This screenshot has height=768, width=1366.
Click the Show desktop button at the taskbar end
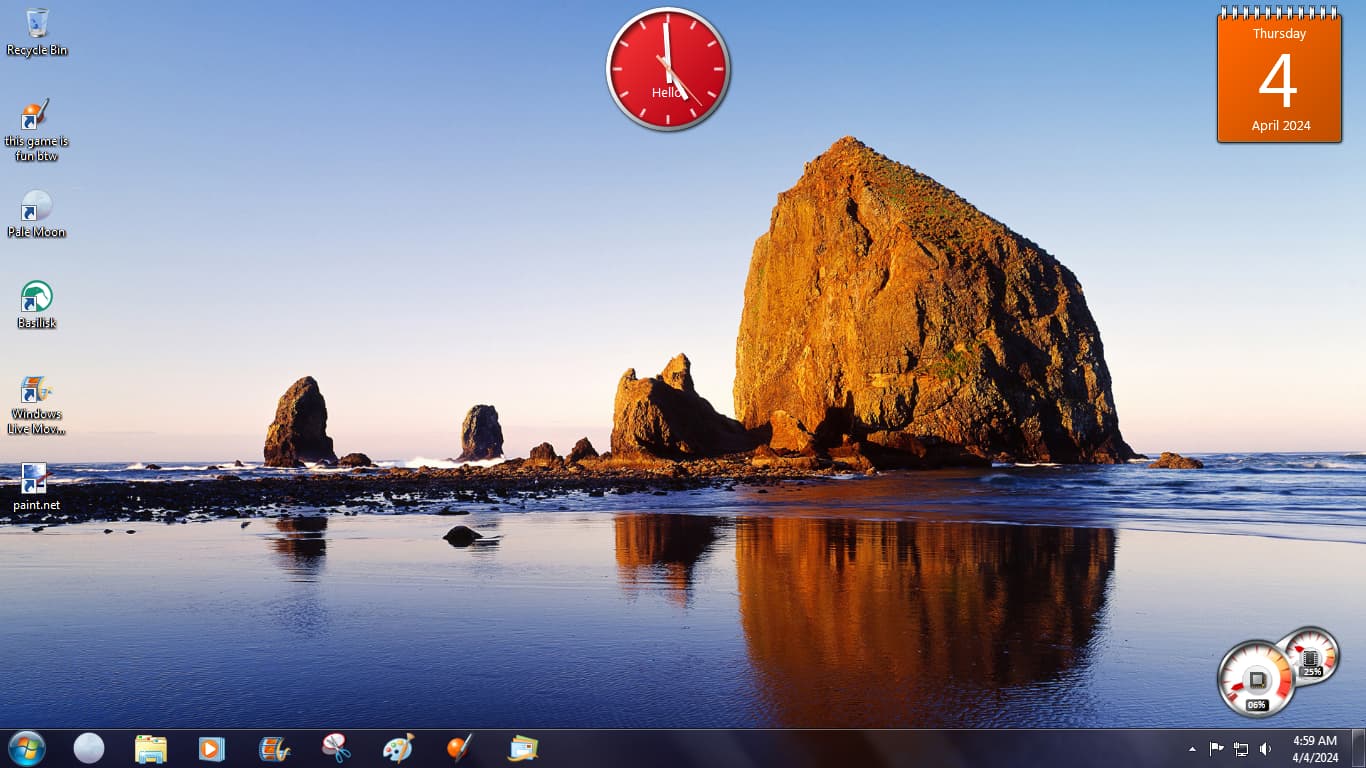point(1358,748)
